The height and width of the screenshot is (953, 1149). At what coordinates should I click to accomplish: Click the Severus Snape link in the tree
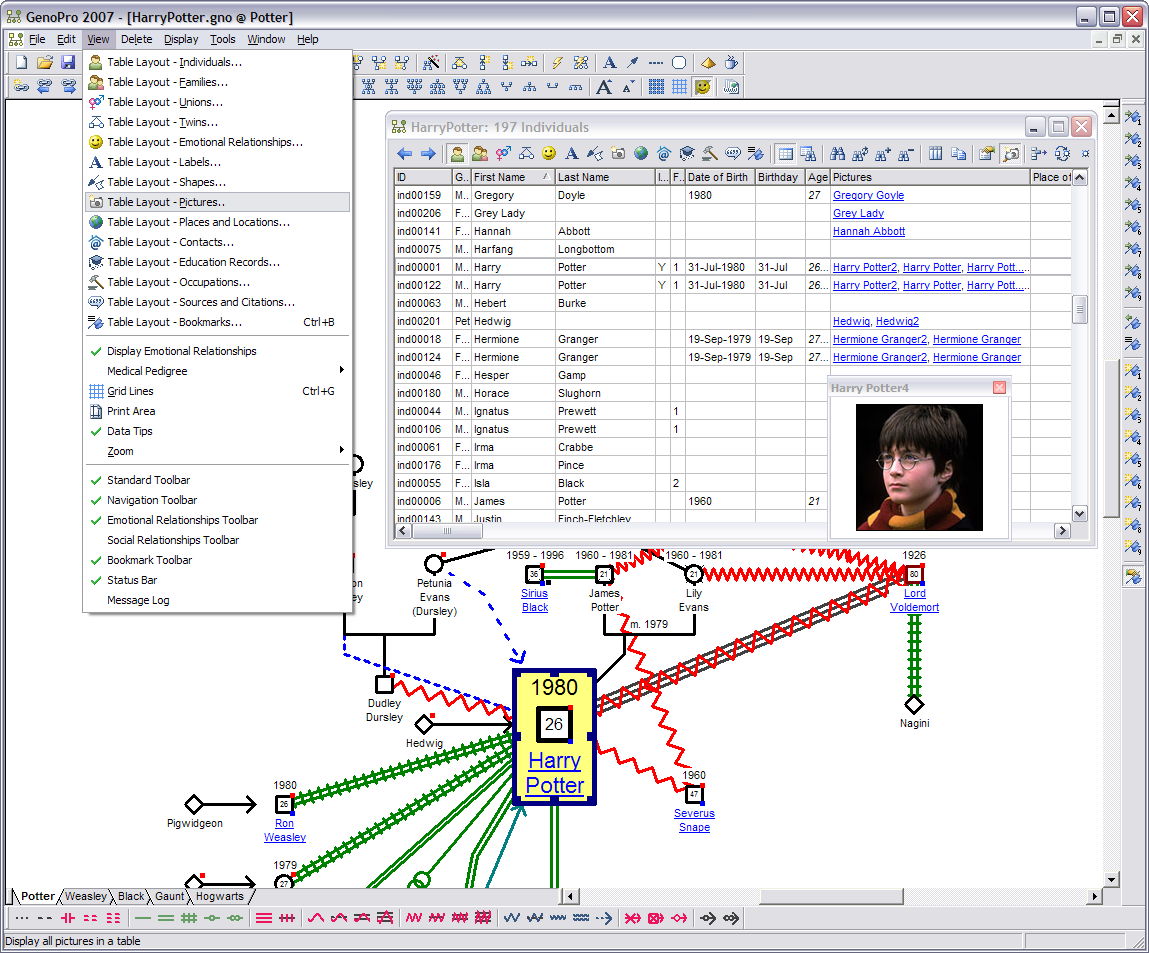coord(694,820)
